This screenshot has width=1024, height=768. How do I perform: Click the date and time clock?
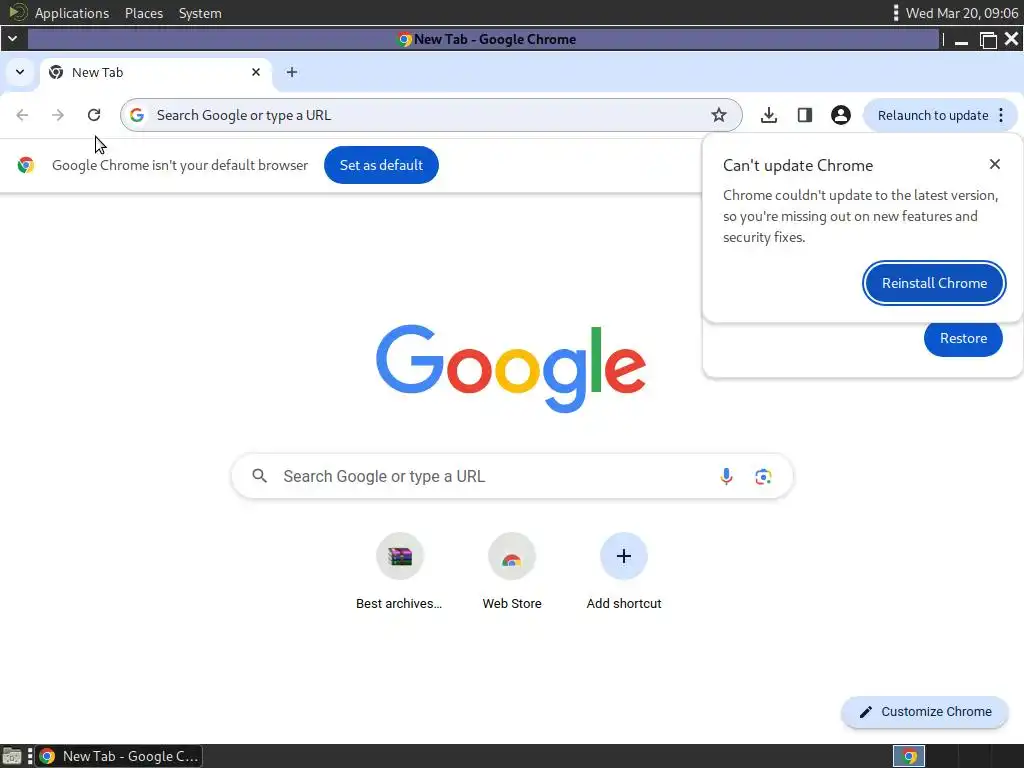962,13
